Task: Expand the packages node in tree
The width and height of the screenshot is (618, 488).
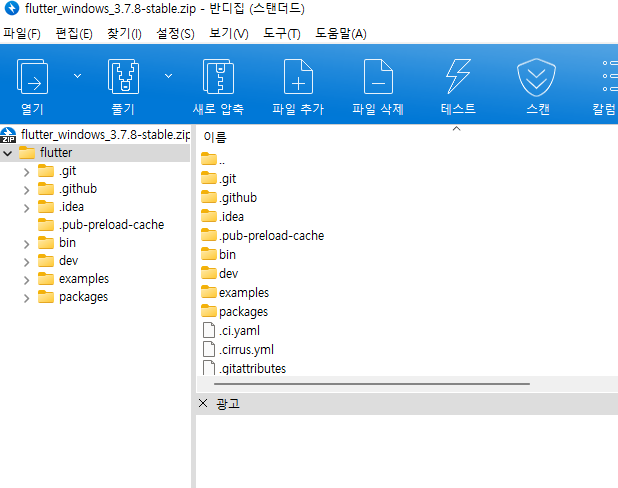Action: tap(26, 298)
